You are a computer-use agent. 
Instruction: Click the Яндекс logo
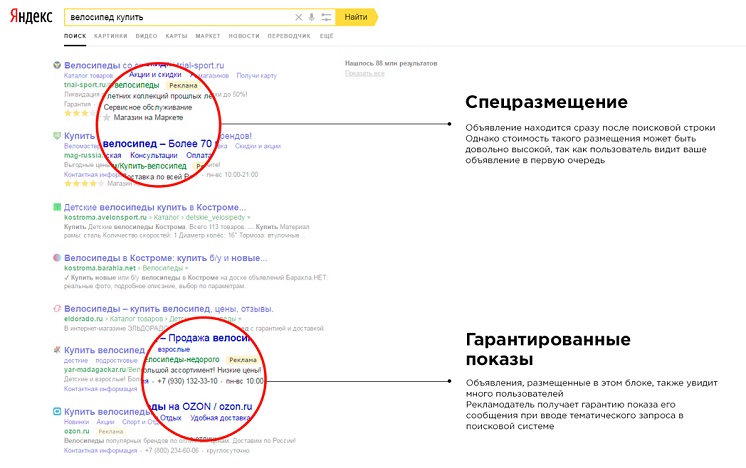point(31,16)
